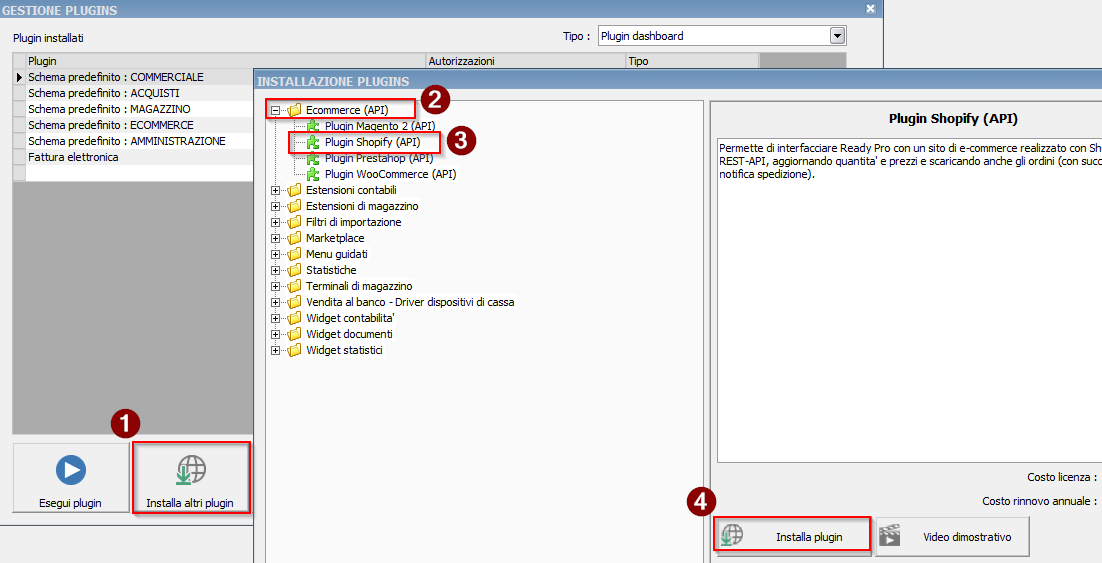Close the Gestione Plugins window
The height and width of the screenshot is (563, 1102).
[870, 10]
